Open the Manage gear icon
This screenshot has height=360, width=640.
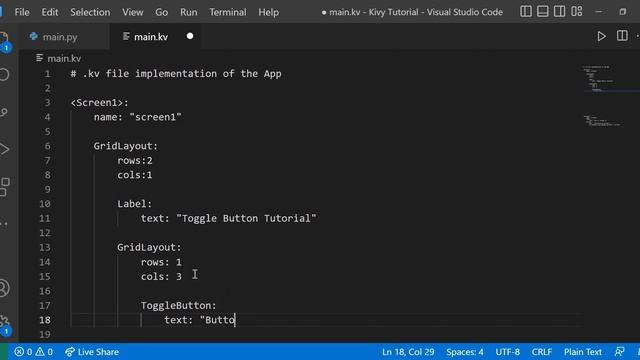pyautogui.click(x=4, y=324)
